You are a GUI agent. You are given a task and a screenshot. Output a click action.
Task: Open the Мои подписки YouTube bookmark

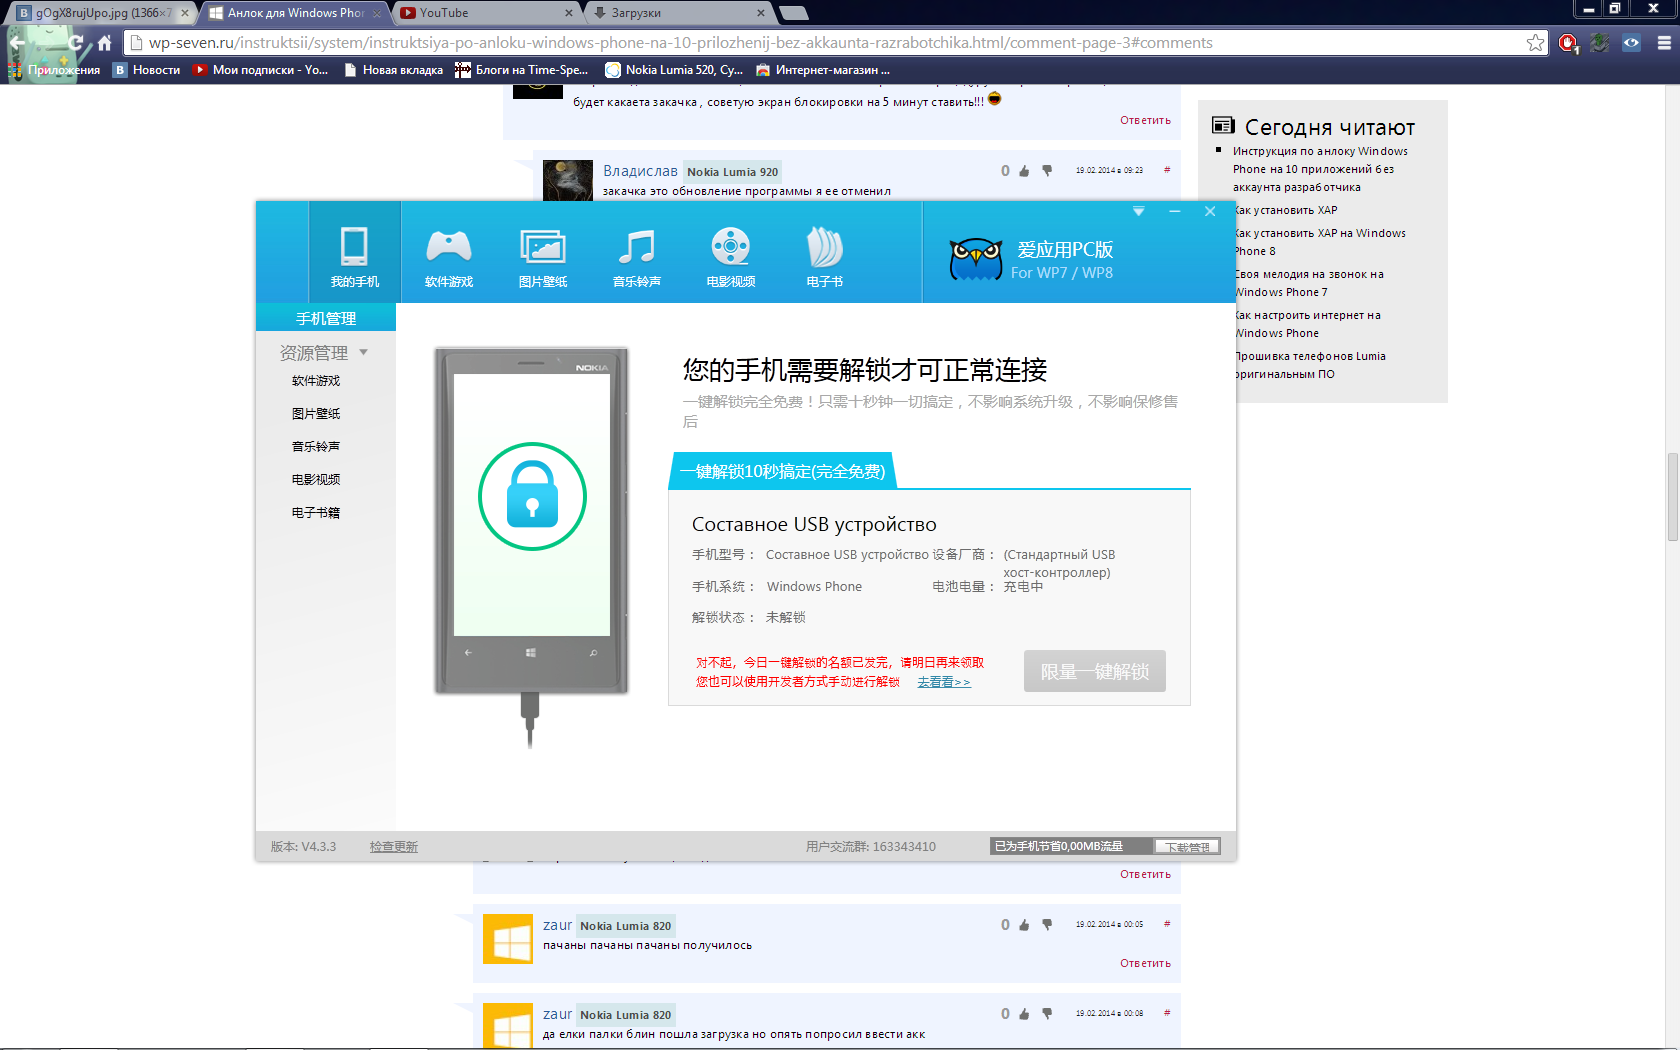tap(260, 70)
